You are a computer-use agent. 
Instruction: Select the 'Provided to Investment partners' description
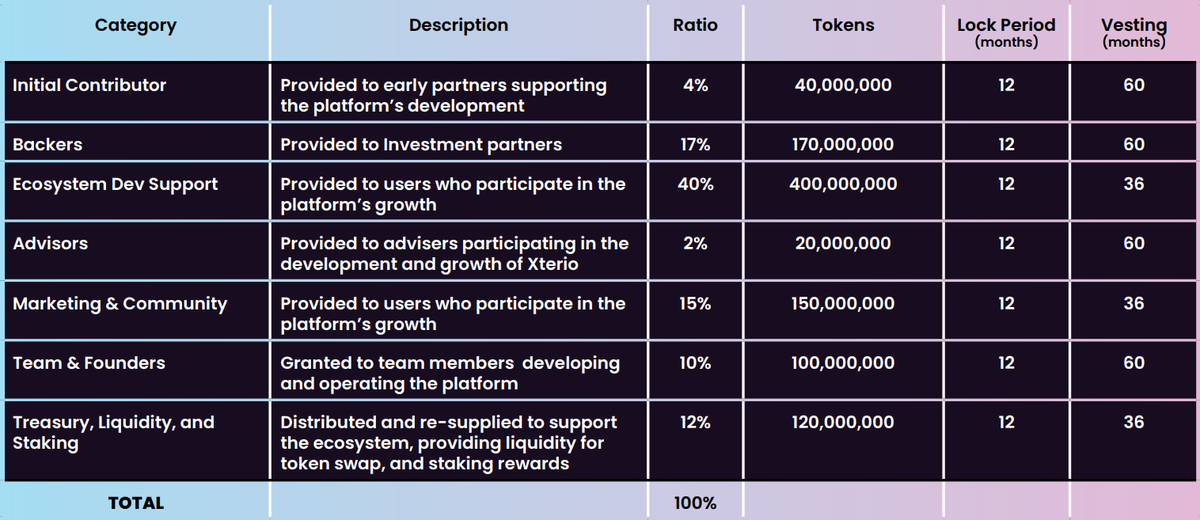421,145
